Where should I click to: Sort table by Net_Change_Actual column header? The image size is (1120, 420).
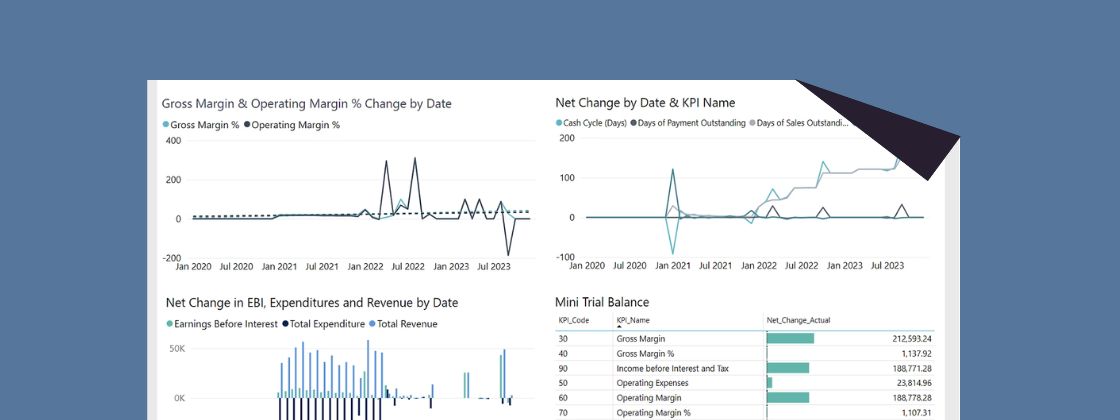(798, 320)
